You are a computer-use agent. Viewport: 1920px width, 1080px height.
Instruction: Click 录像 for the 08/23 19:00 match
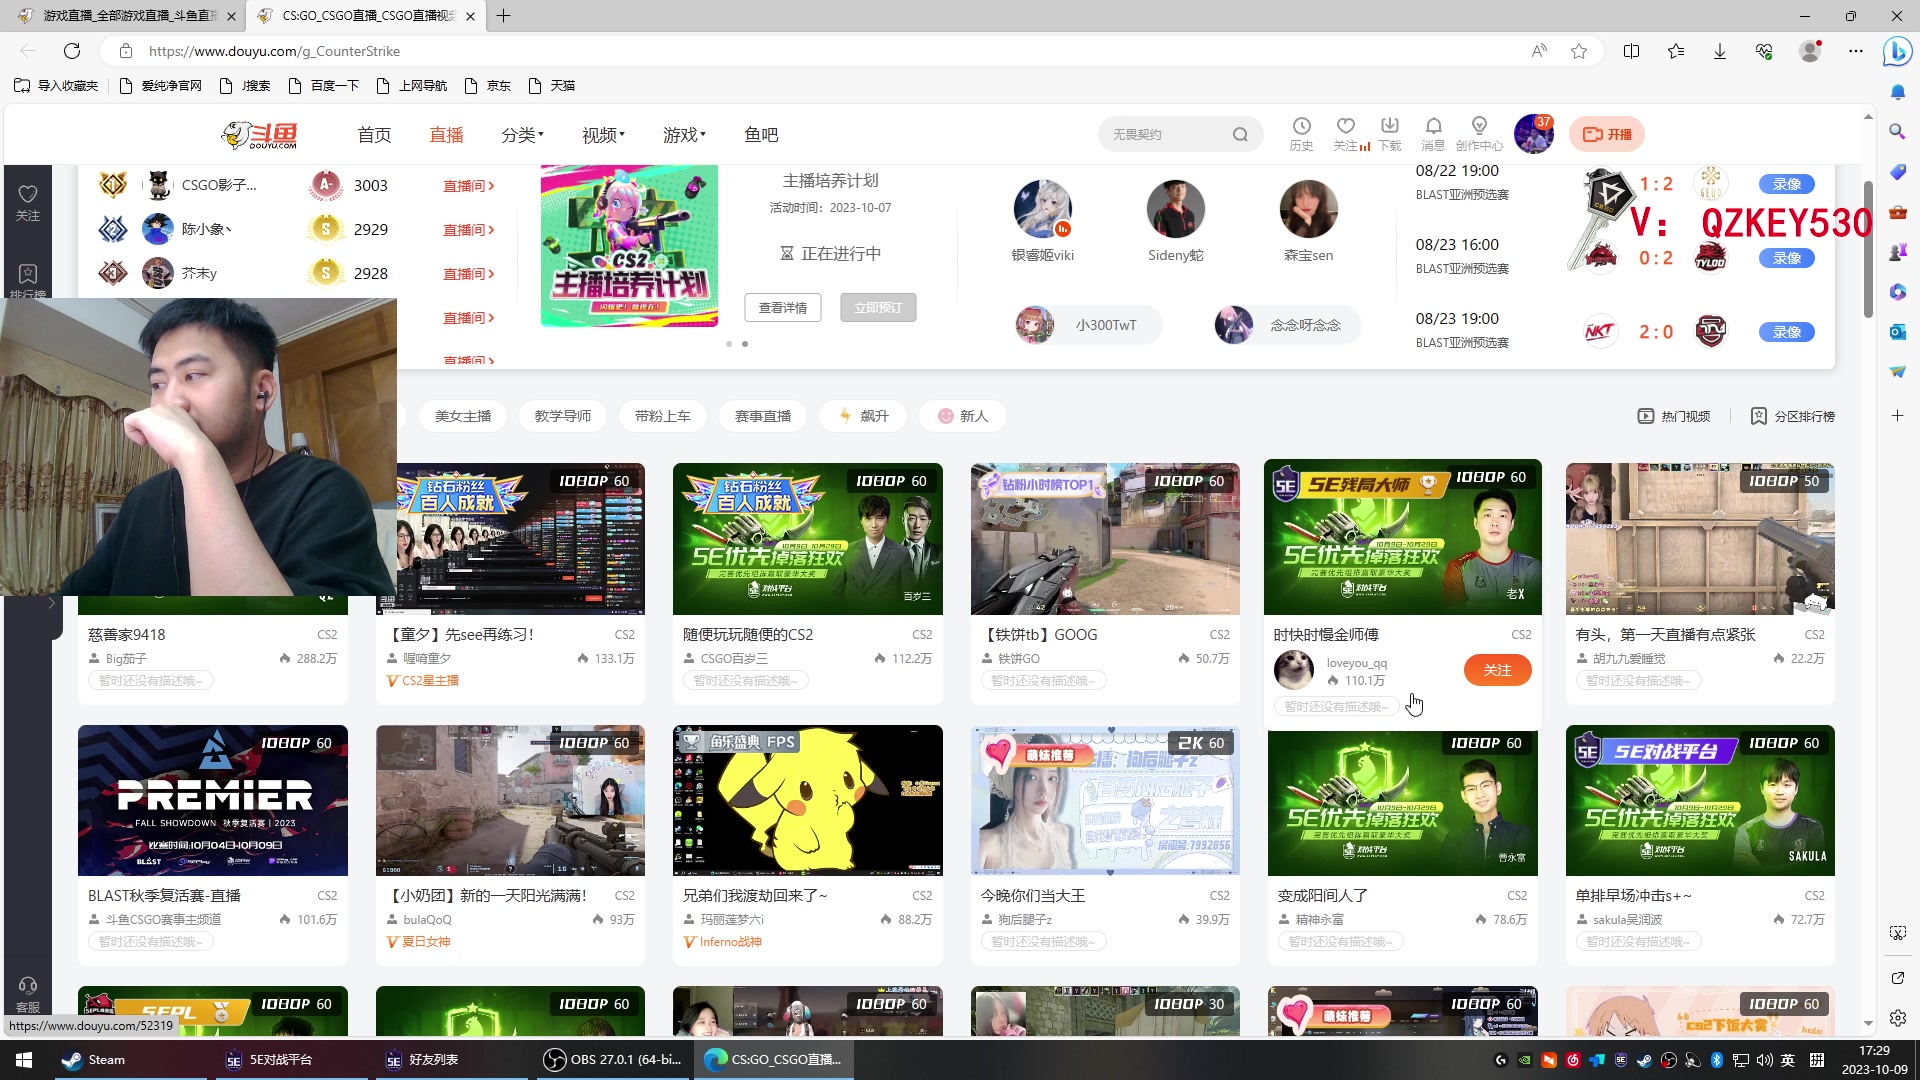1787,332
